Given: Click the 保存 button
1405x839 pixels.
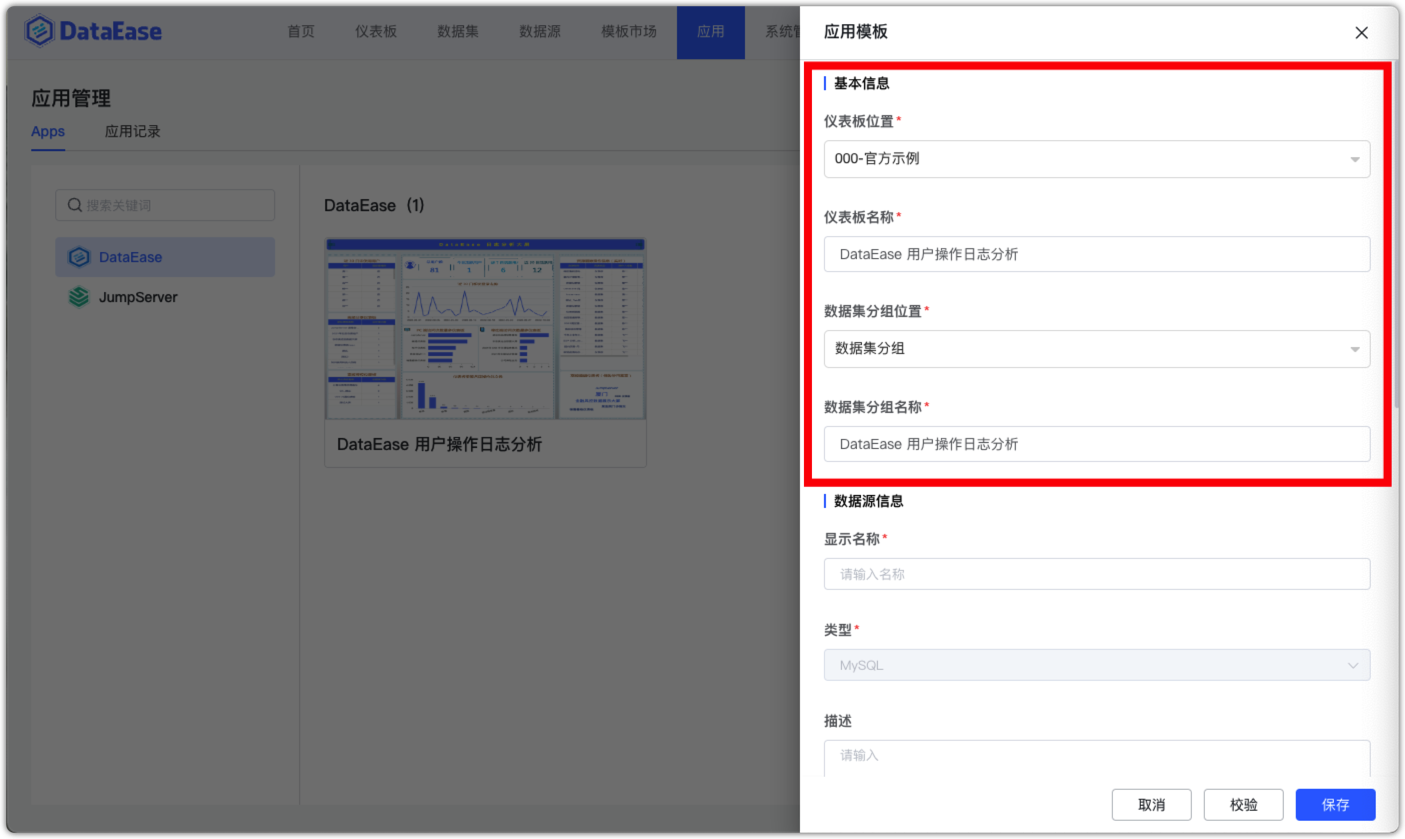Looking at the screenshot, I should pyautogui.click(x=1336, y=805).
